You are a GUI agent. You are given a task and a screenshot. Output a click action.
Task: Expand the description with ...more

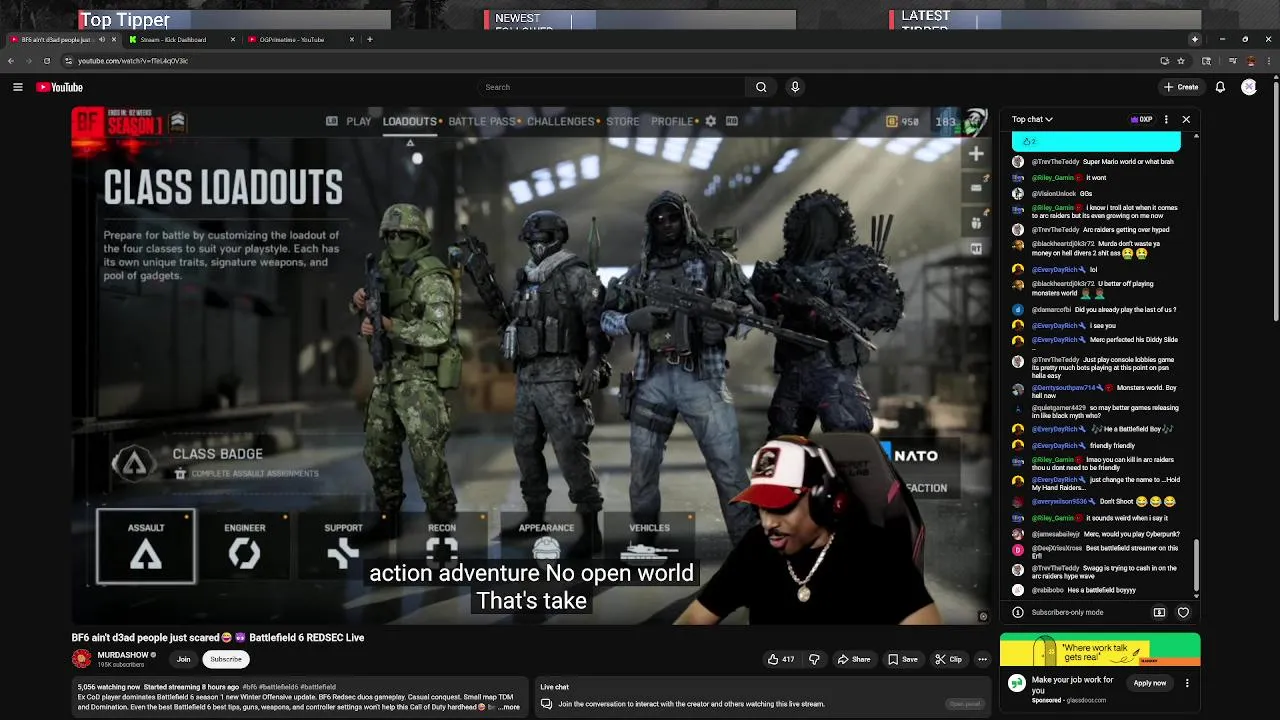508,707
